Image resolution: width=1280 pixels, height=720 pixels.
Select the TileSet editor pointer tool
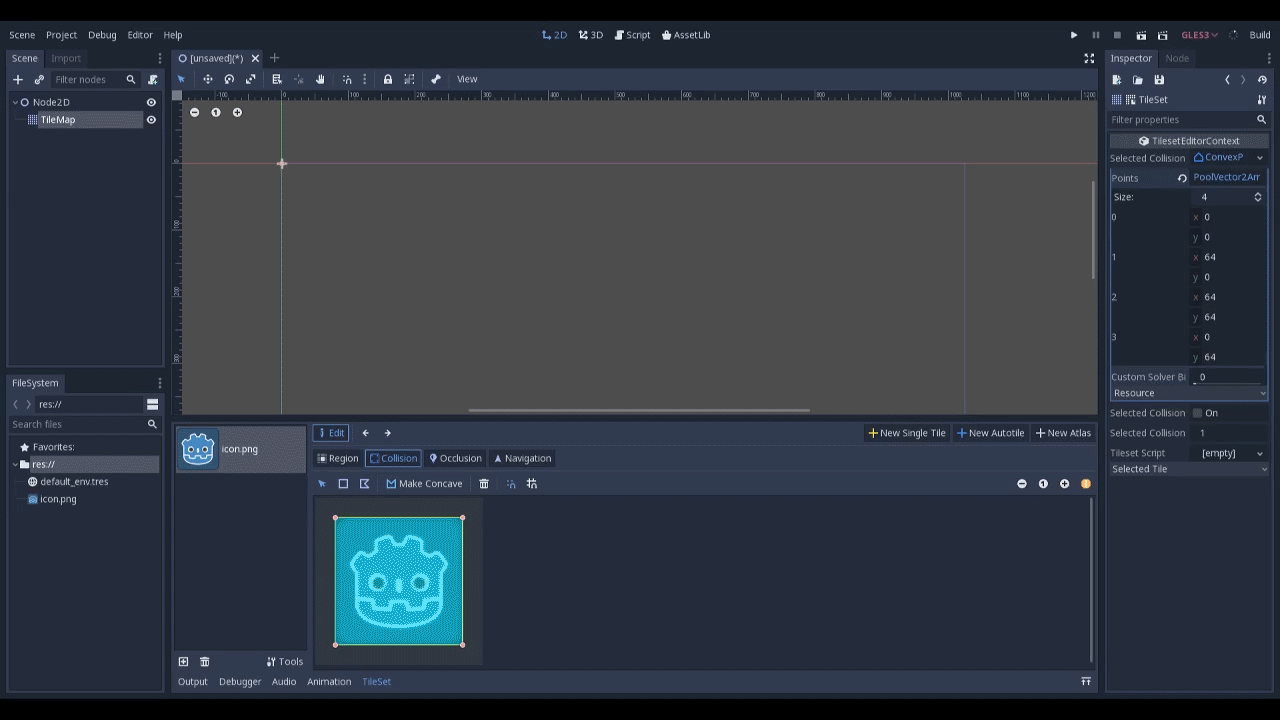[x=322, y=484]
